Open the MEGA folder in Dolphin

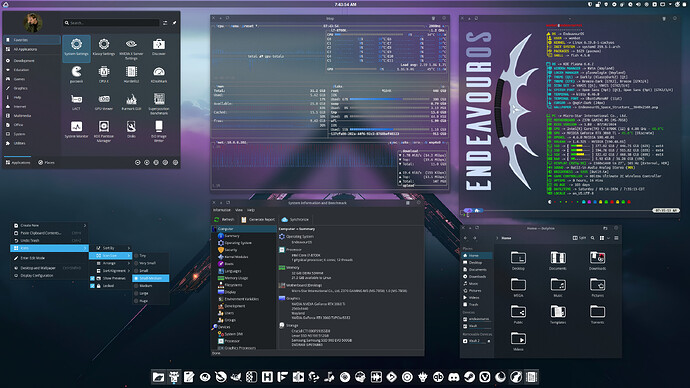pyautogui.click(x=518, y=287)
